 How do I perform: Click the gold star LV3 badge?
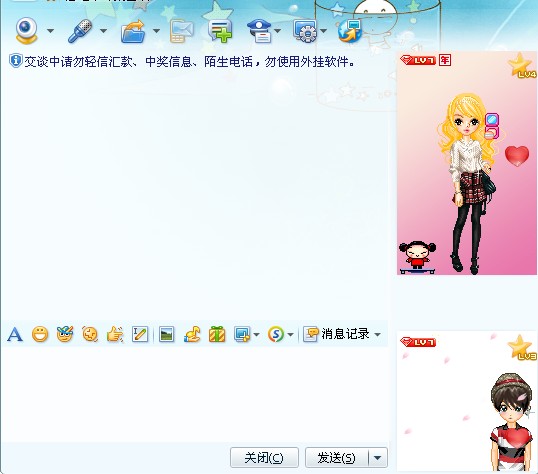point(522,347)
